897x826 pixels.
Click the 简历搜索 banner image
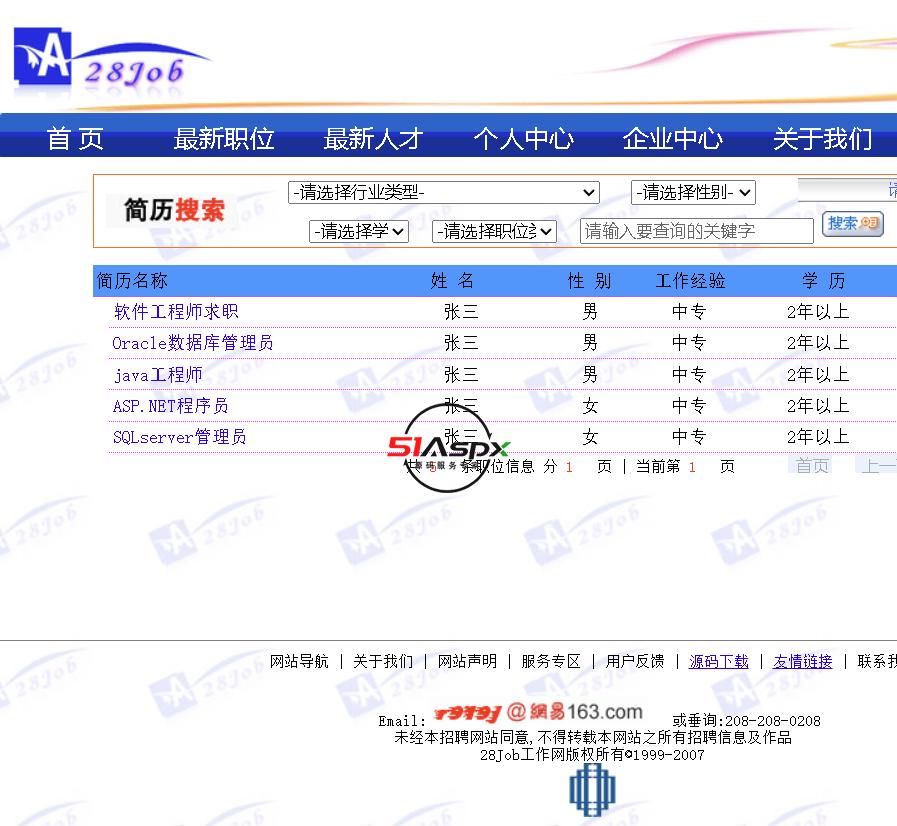(x=174, y=210)
